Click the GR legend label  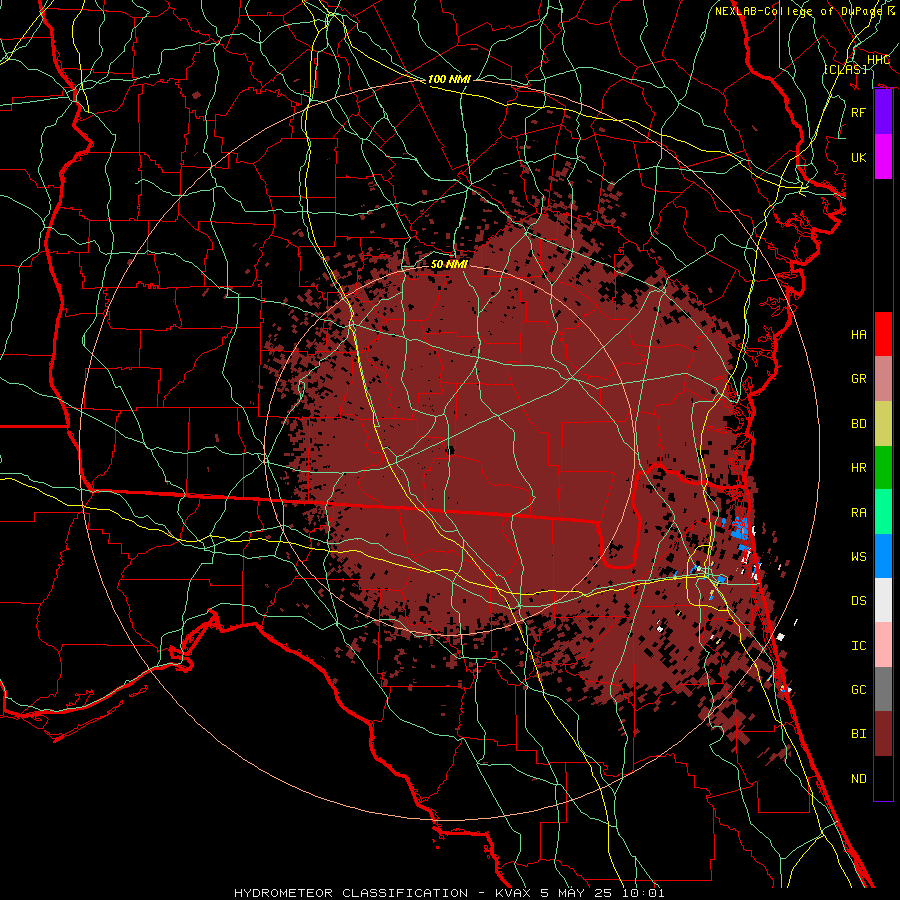859,379
